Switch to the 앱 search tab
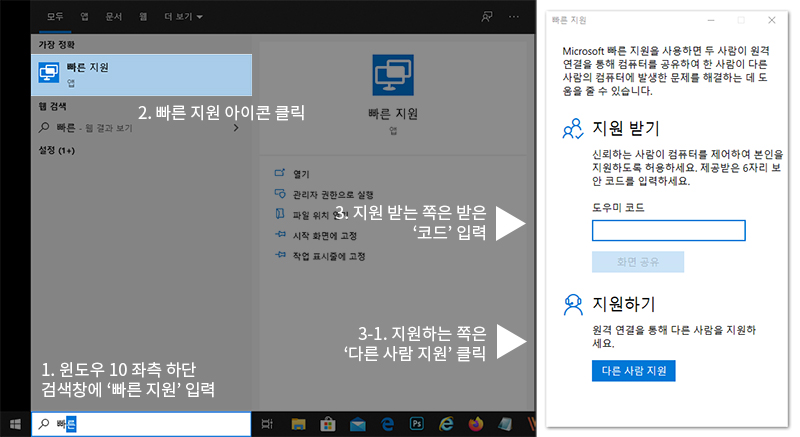Image resolution: width=800 pixels, height=437 pixels. pyautogui.click(x=85, y=17)
